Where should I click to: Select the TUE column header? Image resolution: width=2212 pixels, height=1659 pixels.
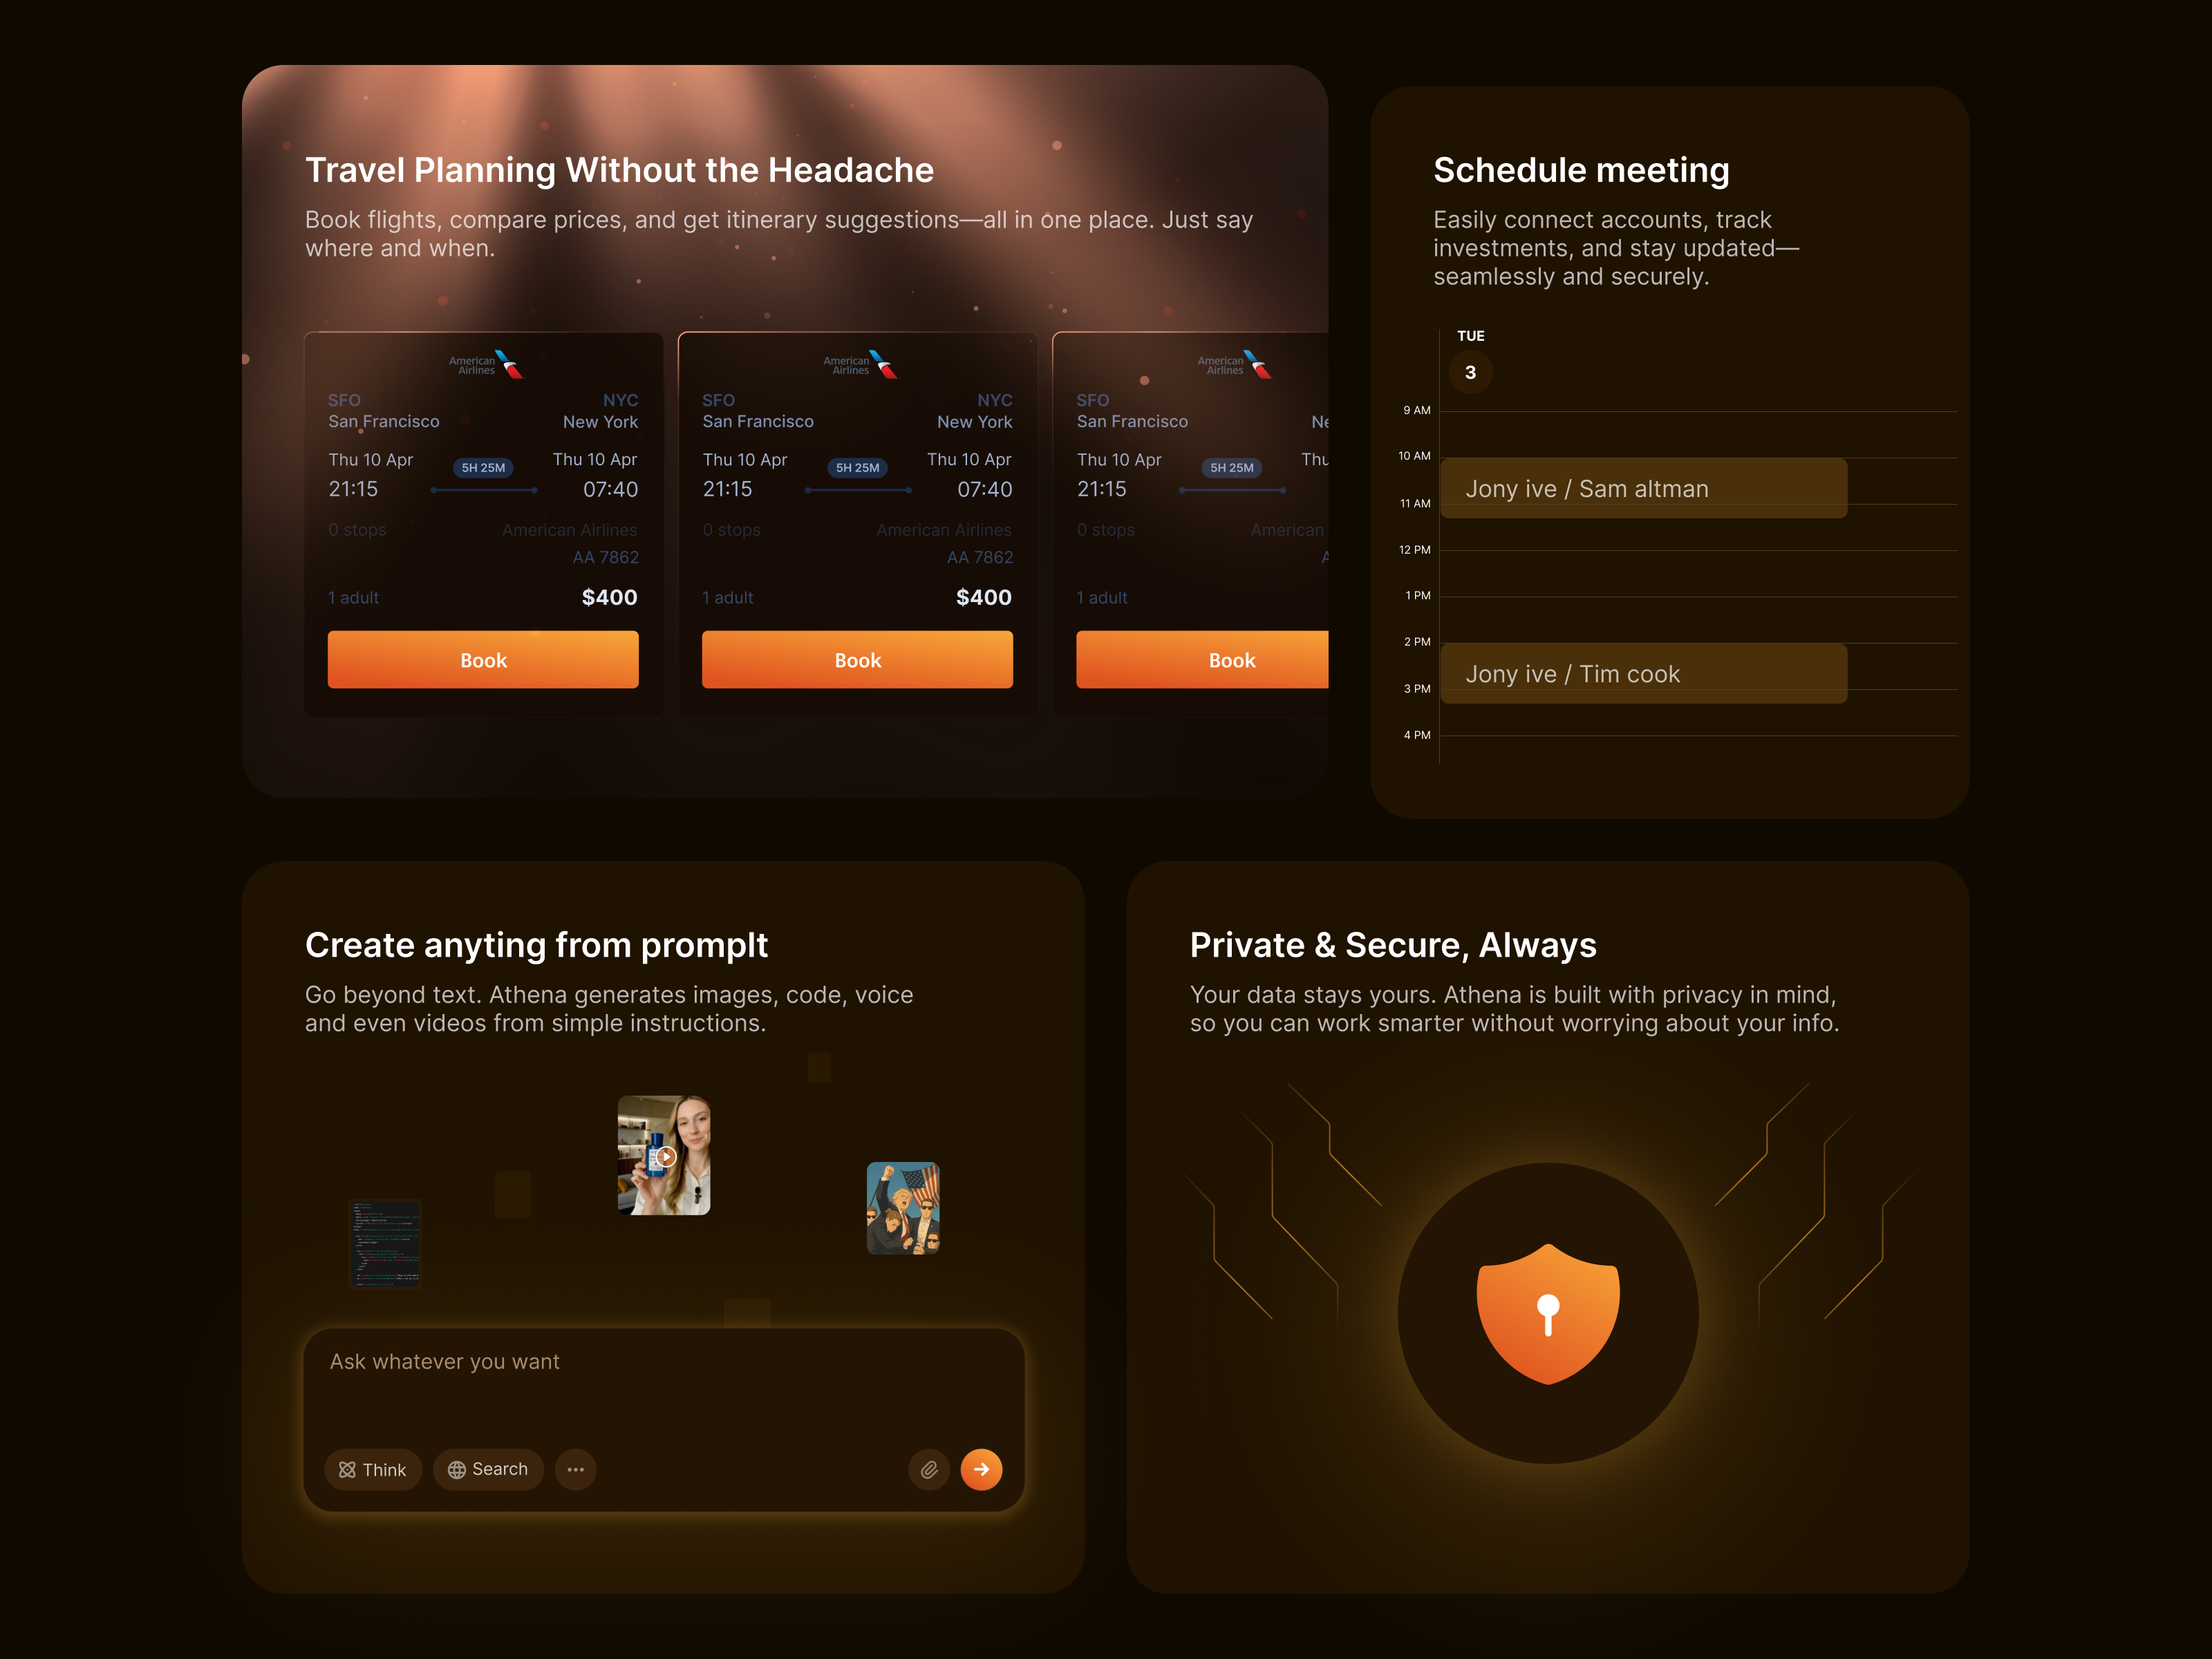(x=1470, y=336)
